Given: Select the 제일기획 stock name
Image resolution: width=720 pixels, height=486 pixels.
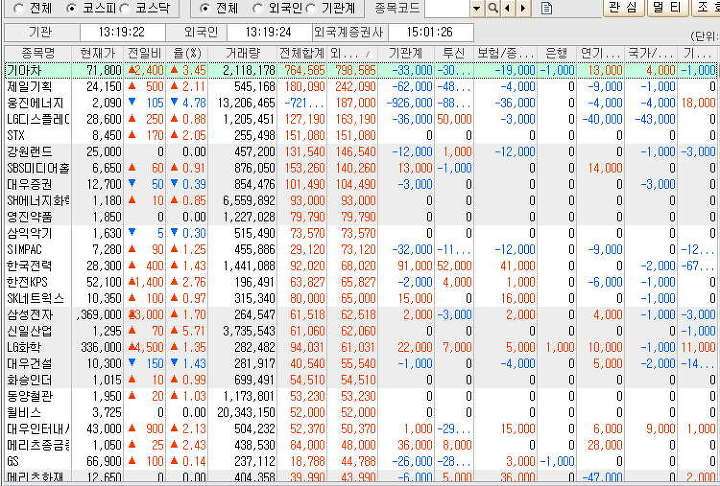Looking at the screenshot, I should click(29, 86).
